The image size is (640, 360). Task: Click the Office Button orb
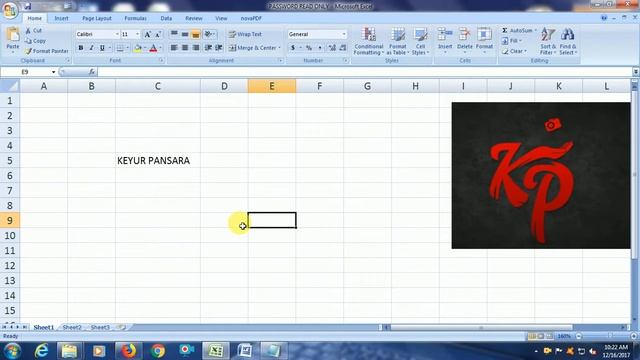(x=10, y=10)
